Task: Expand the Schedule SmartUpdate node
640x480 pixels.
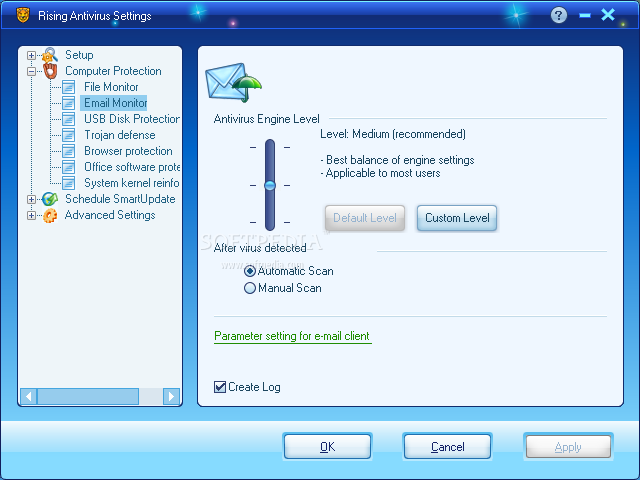Action: (31, 199)
